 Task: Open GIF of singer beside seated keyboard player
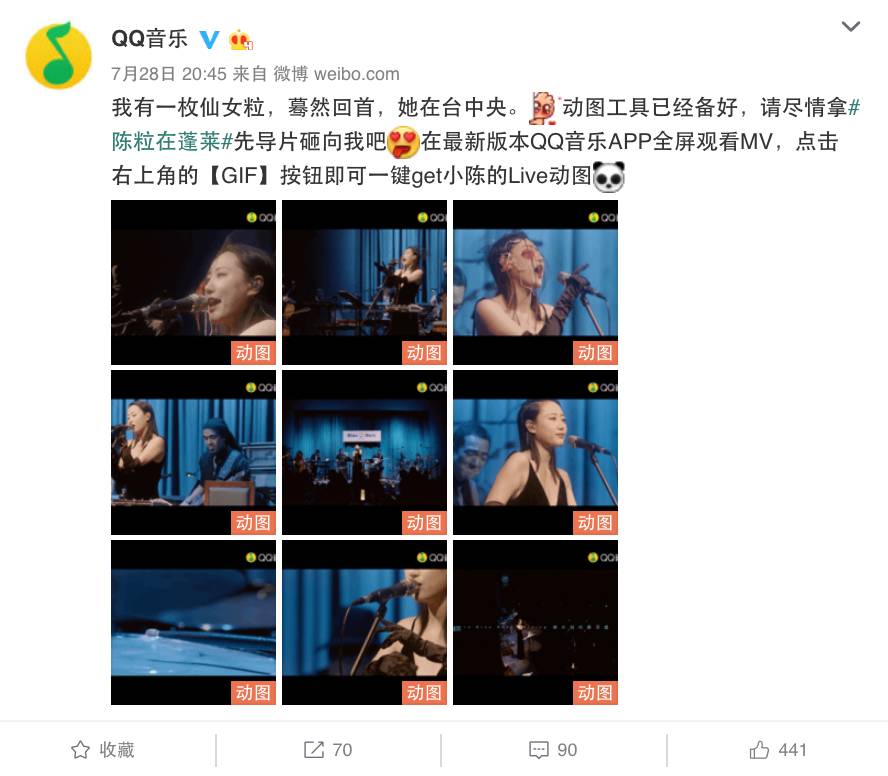194,453
